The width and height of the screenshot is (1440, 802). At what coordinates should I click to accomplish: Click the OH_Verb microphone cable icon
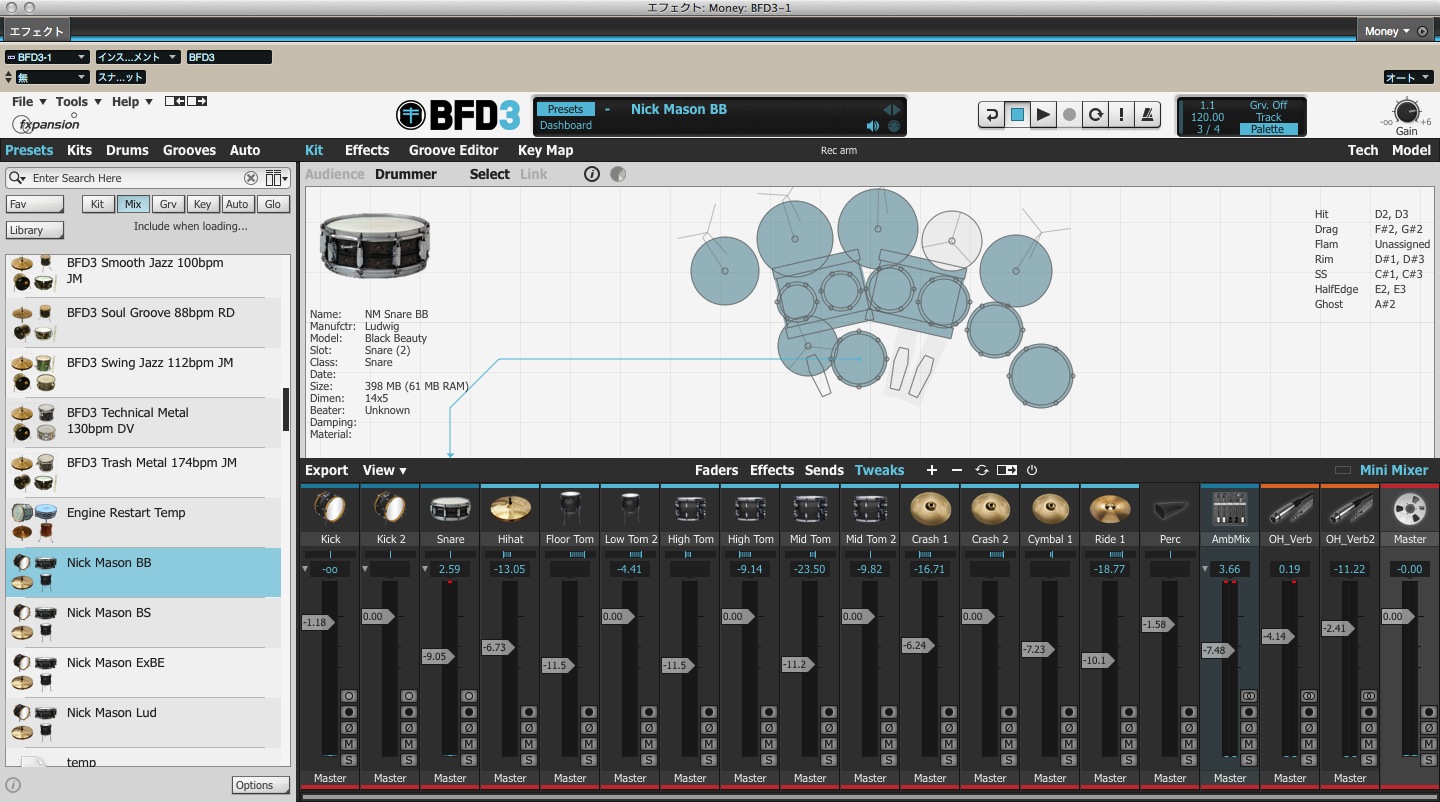click(1290, 509)
